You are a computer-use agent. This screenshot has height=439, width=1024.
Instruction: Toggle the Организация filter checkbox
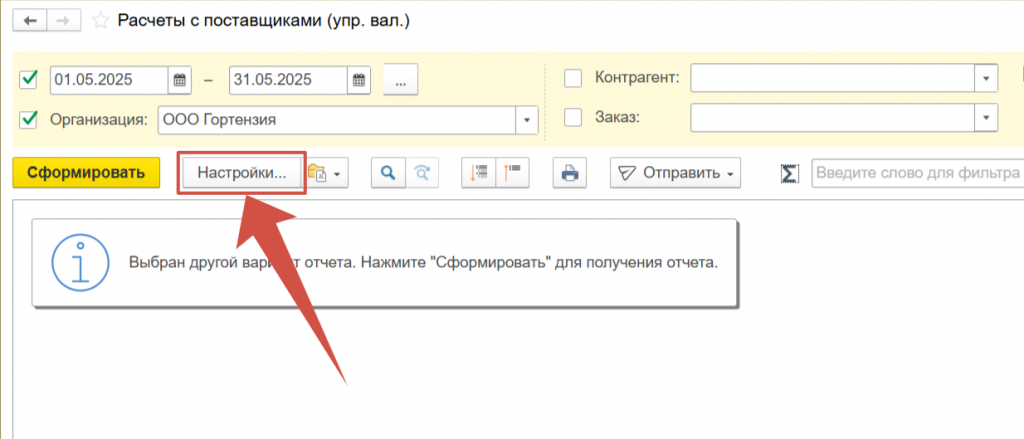tap(29, 119)
